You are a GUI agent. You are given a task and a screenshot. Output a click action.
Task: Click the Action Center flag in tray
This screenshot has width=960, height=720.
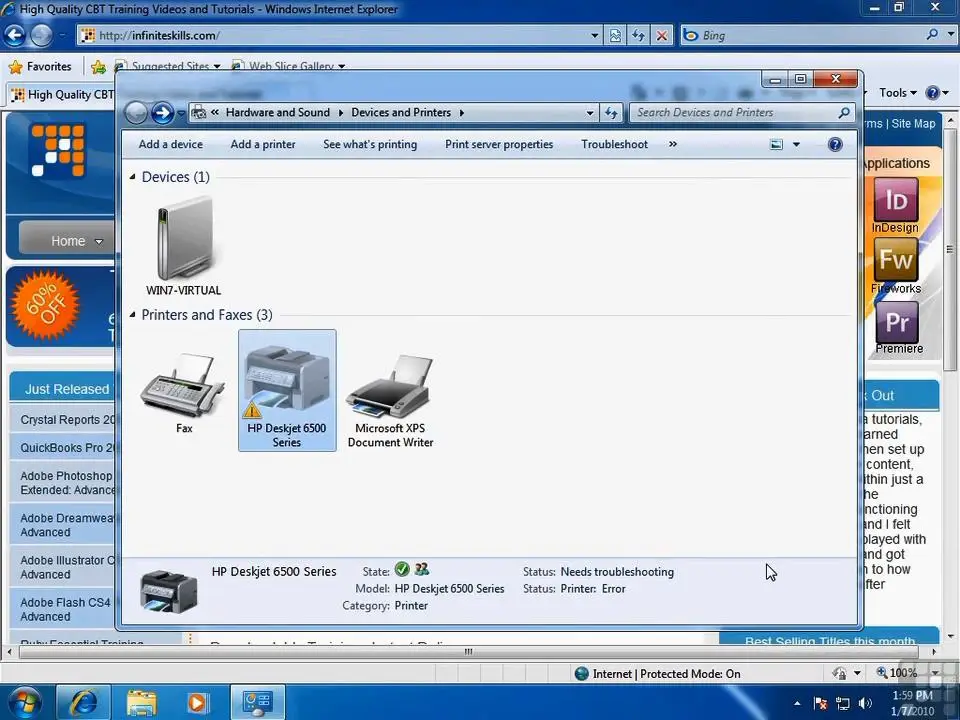coord(820,703)
